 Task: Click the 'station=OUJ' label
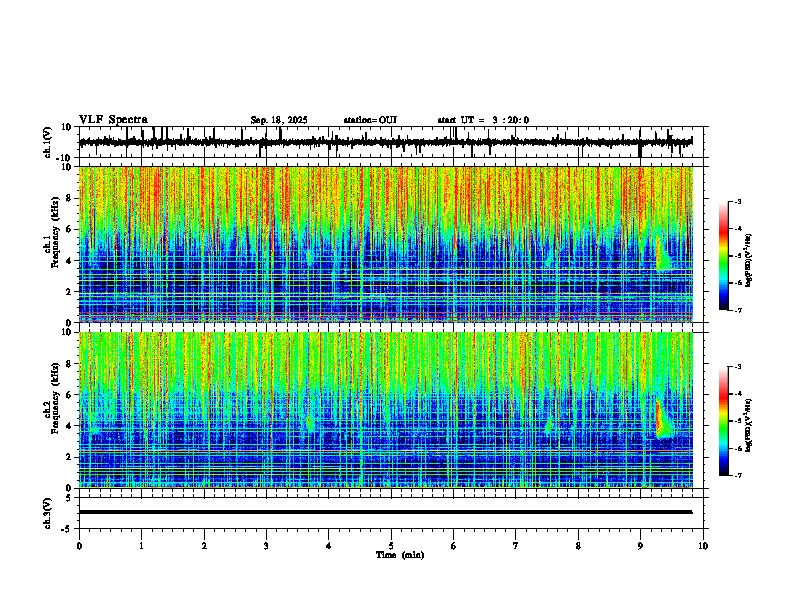[370, 120]
